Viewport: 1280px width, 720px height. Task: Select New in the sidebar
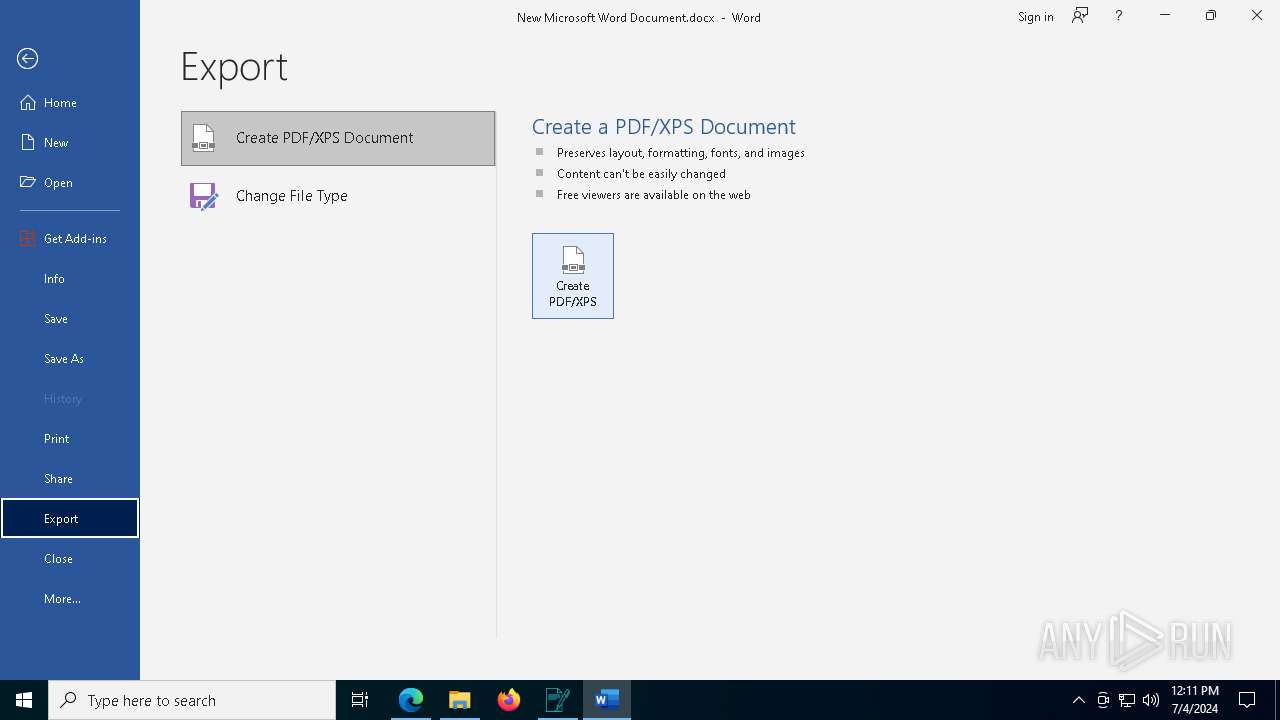click(70, 143)
